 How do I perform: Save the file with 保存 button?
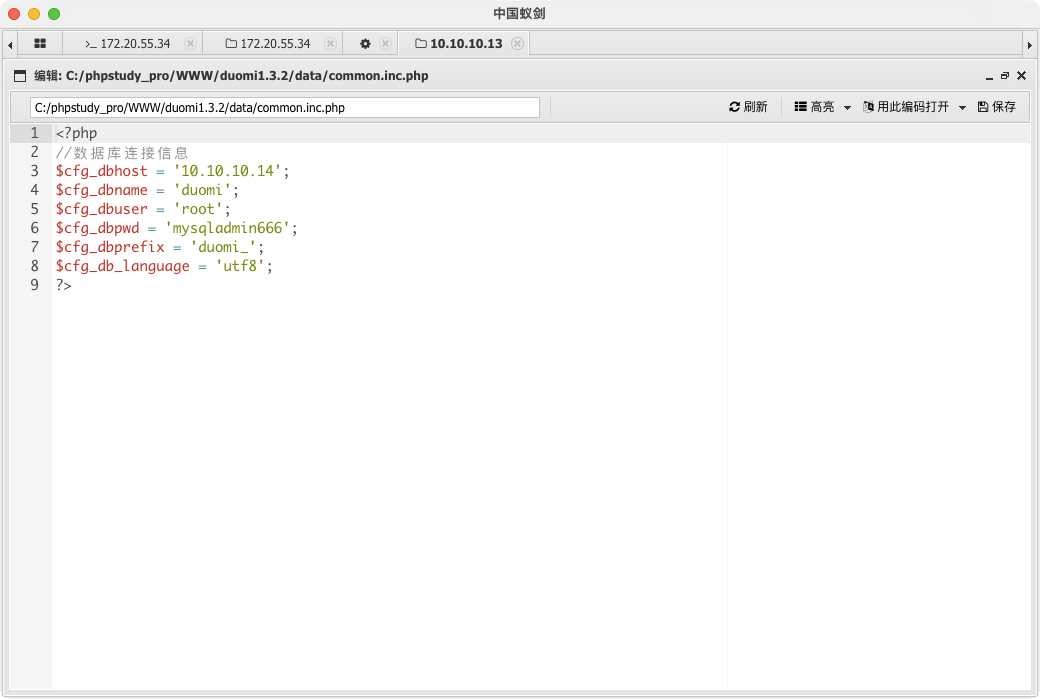pyautogui.click(x=996, y=107)
